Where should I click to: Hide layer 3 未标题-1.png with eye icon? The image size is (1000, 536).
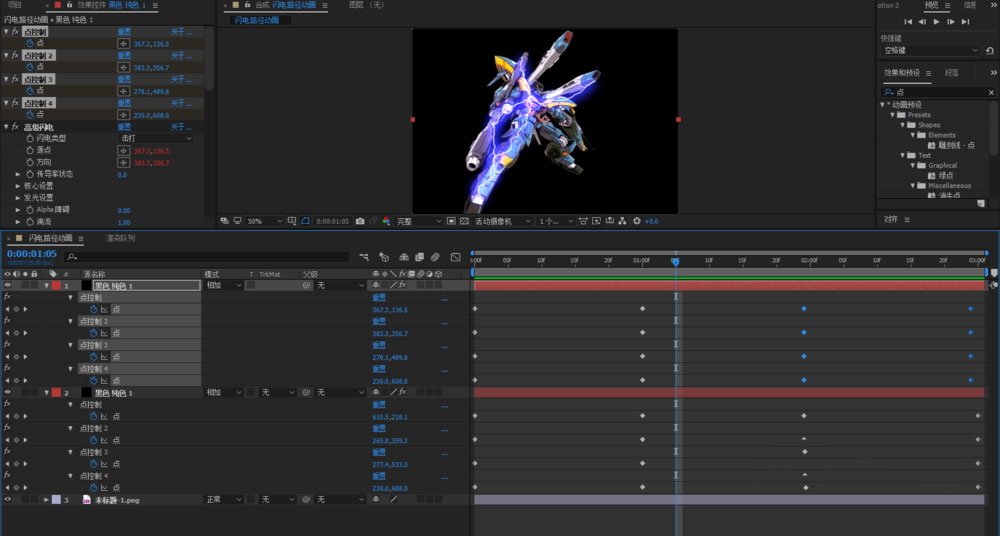point(8,499)
